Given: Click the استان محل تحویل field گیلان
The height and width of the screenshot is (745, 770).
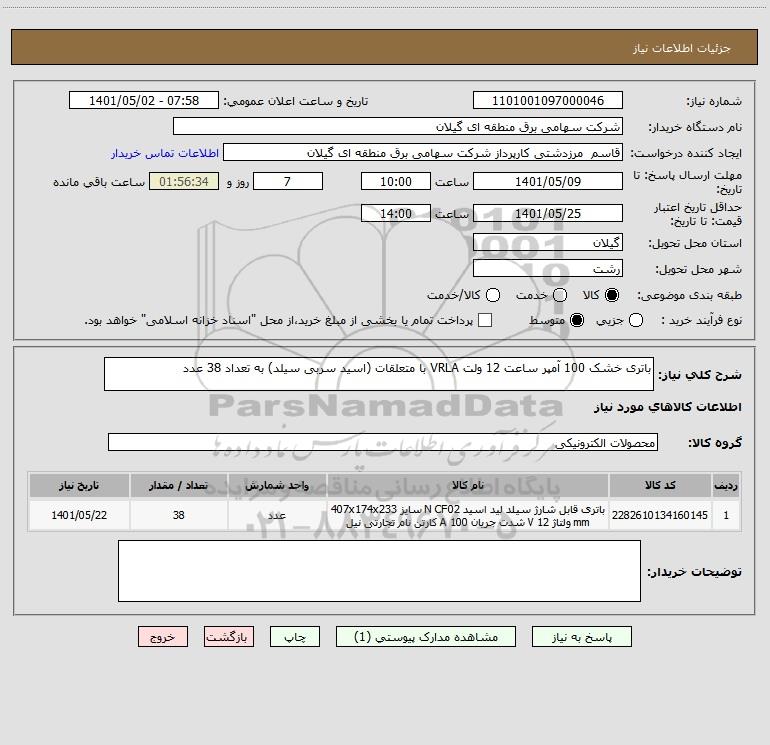Looking at the screenshot, I should (x=548, y=242).
